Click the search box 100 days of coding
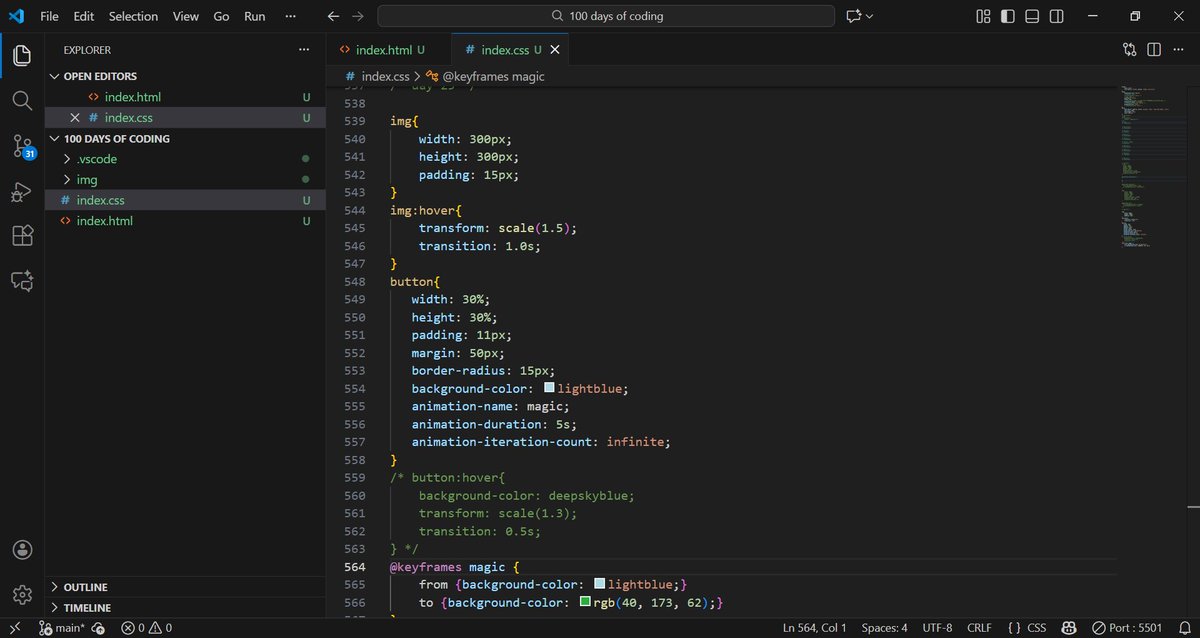Image resolution: width=1200 pixels, height=638 pixels. tap(606, 16)
